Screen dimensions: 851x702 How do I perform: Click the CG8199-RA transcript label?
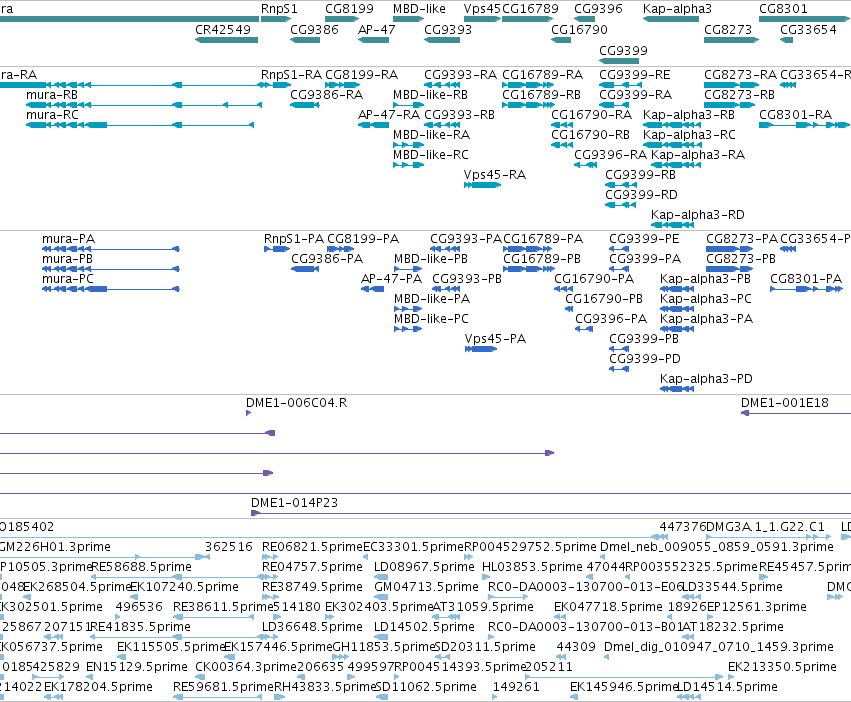pyautogui.click(x=361, y=75)
